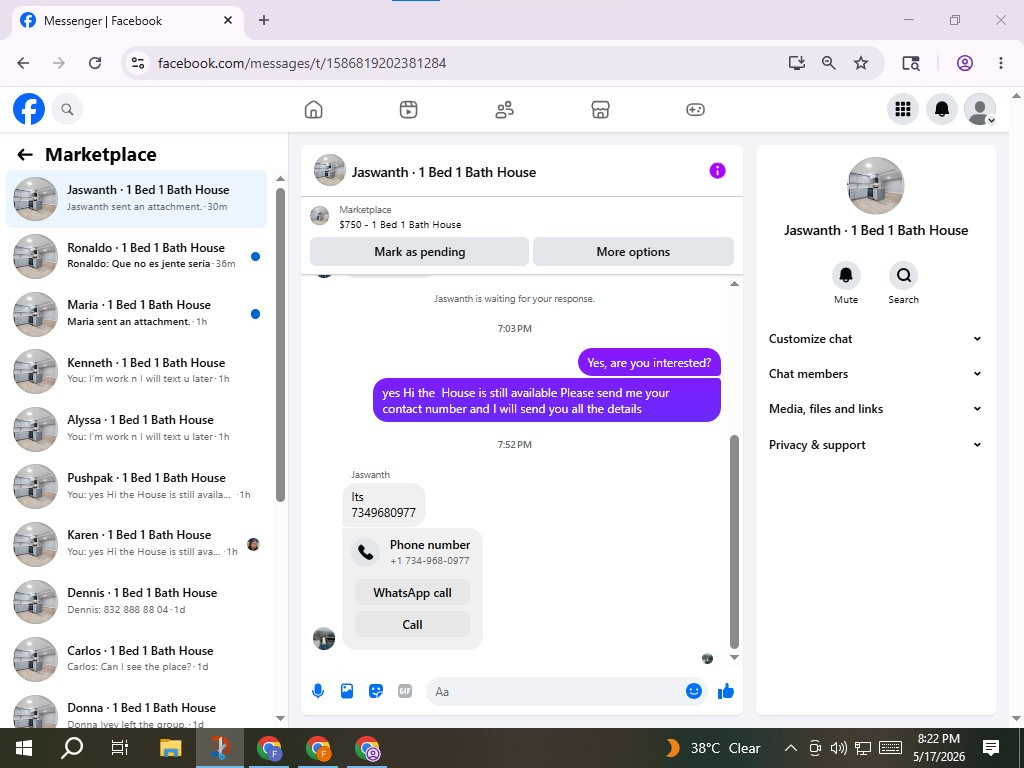Open Alyssa conversation
The height and width of the screenshot is (768, 1024).
[x=136, y=428]
